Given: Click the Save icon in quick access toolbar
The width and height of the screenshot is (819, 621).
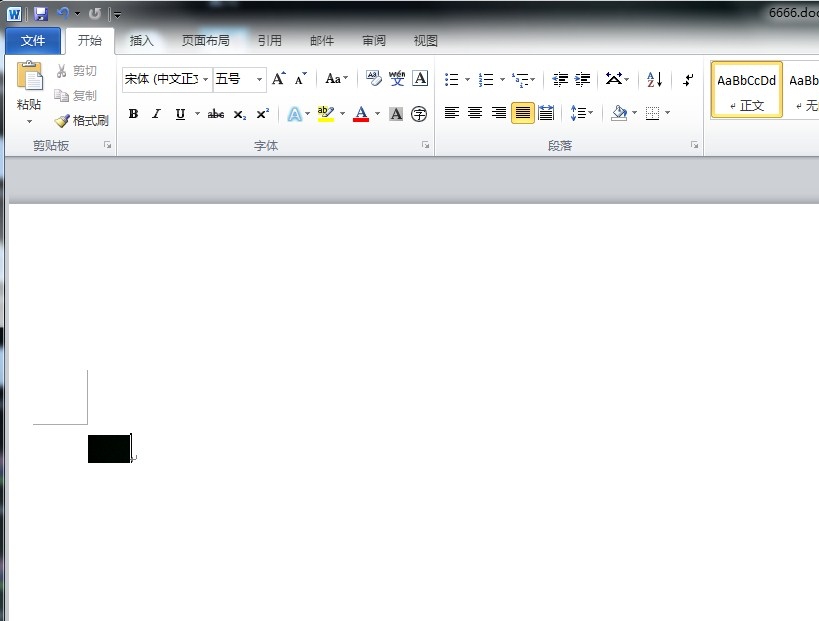Looking at the screenshot, I should click(x=40, y=14).
